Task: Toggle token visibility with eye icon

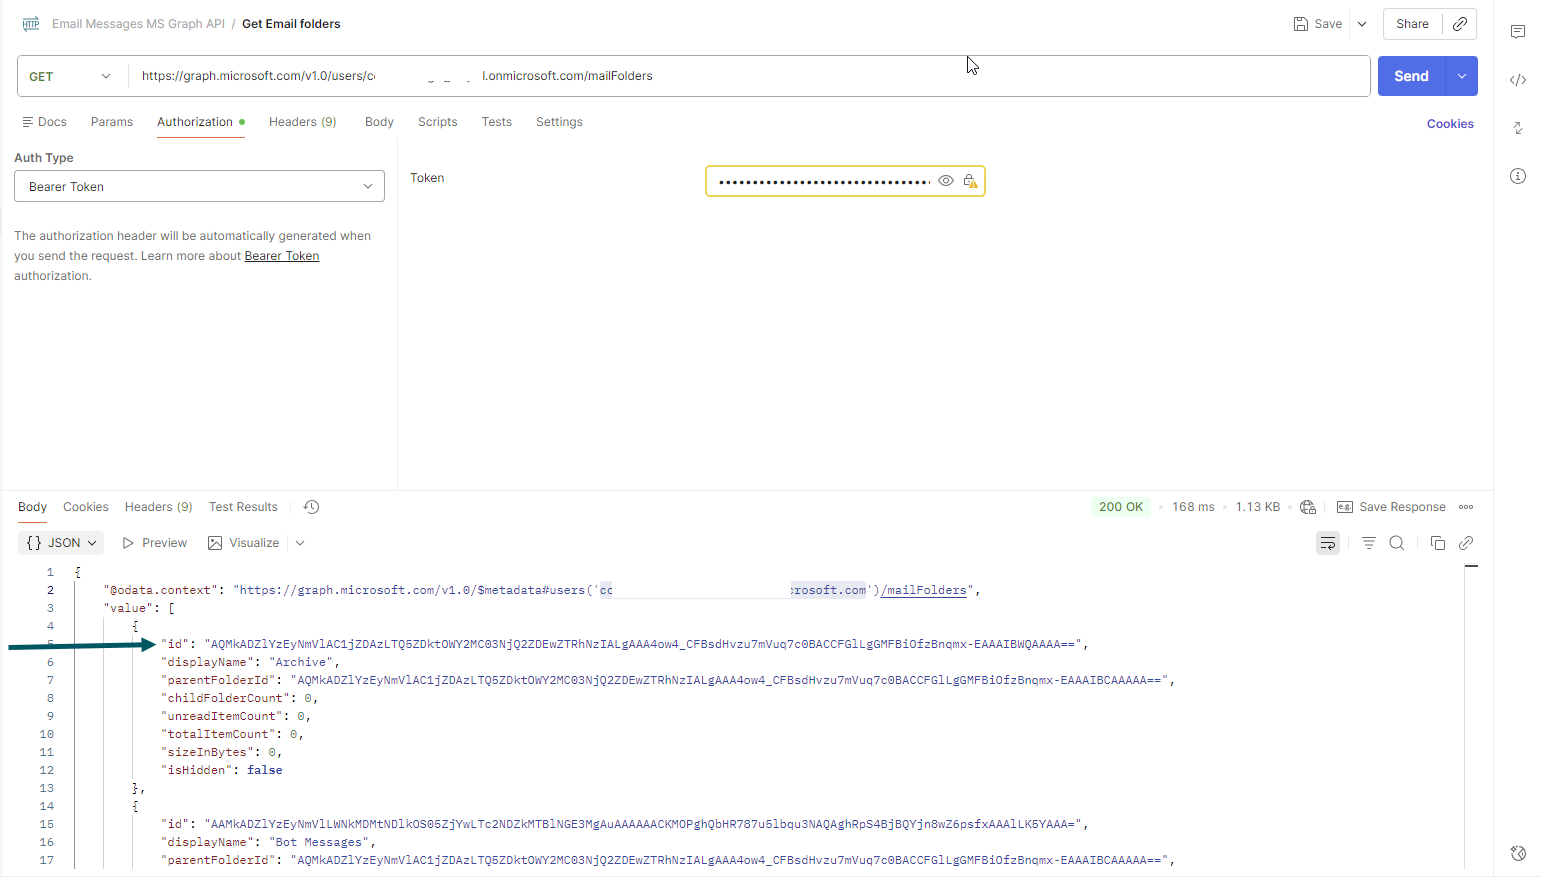Action: point(945,181)
